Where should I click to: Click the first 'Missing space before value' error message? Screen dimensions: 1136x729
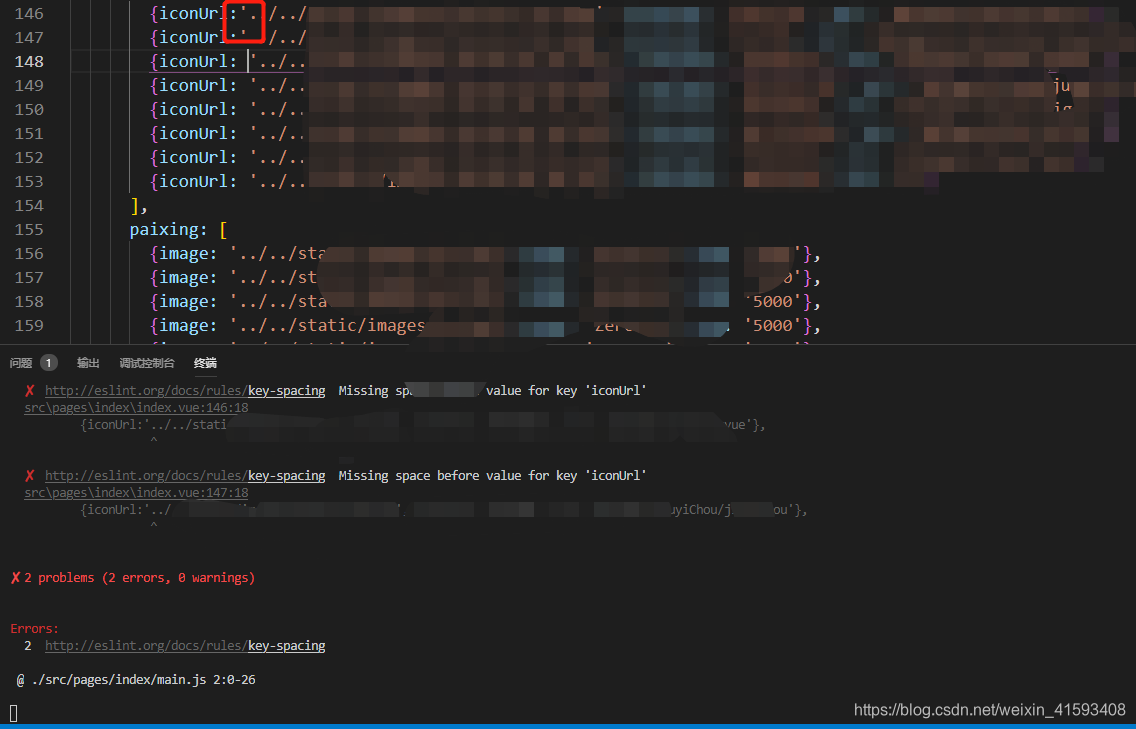point(492,391)
